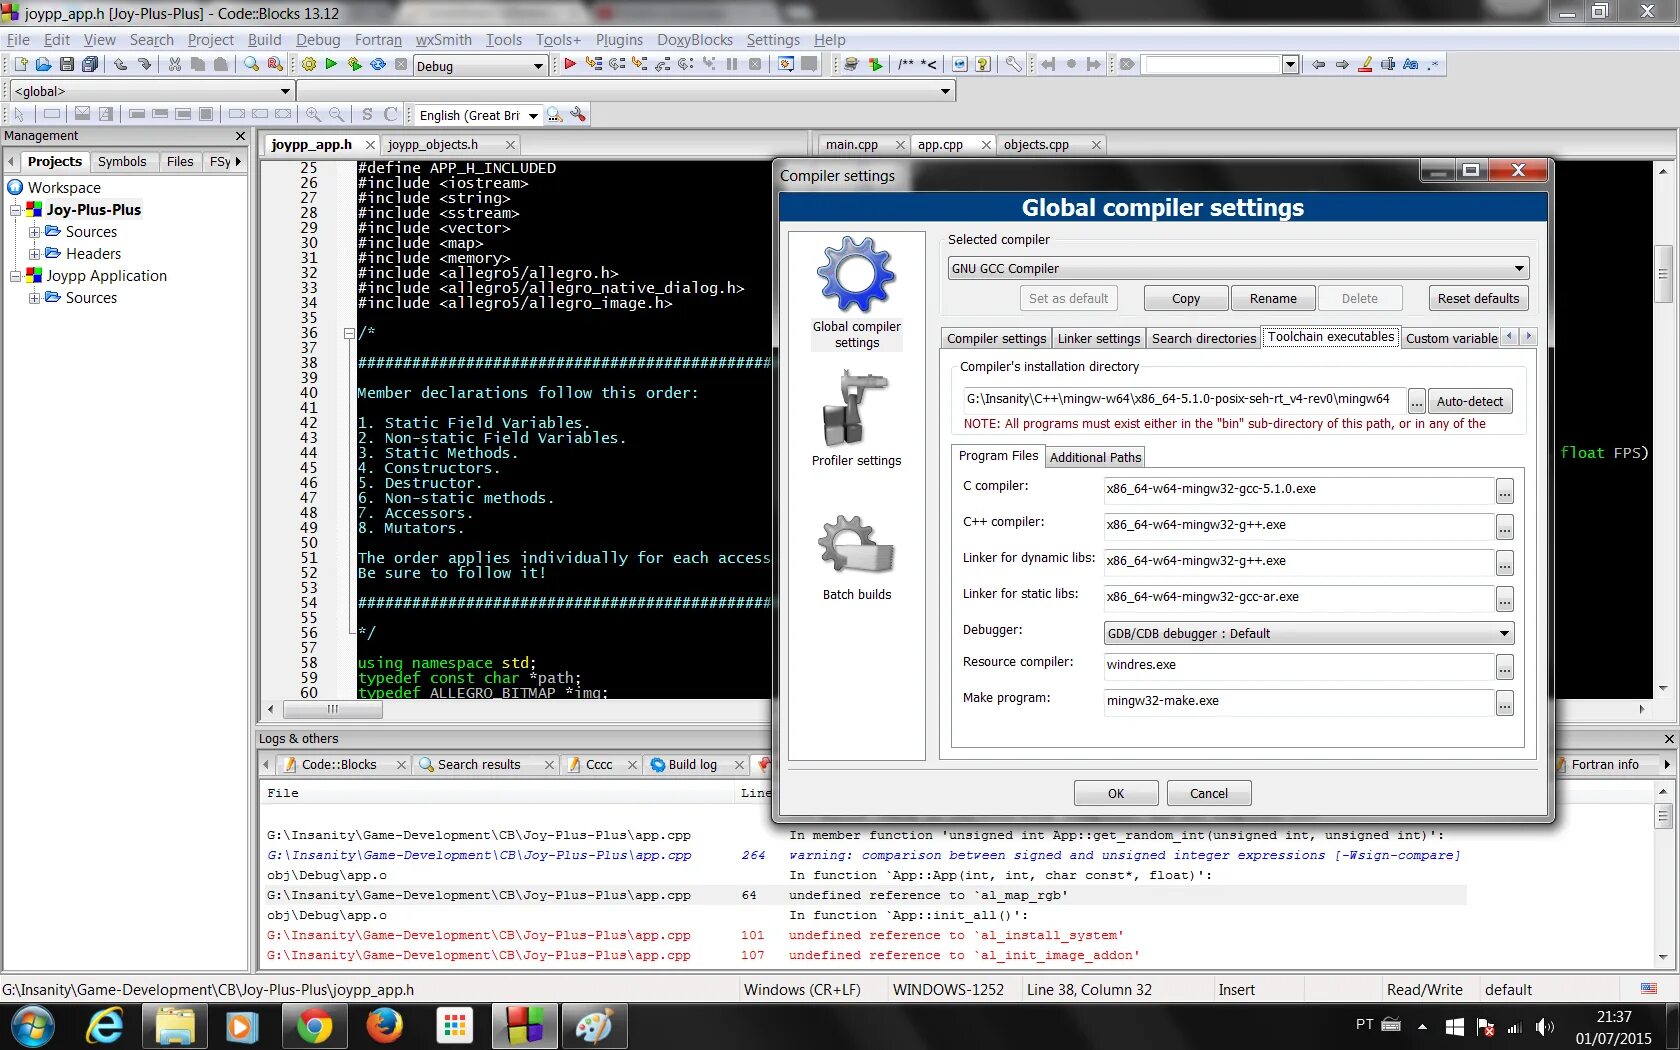Screen dimensions: 1680x1050
Task: Undo the last edit from the toolbar
Action: coord(121,65)
